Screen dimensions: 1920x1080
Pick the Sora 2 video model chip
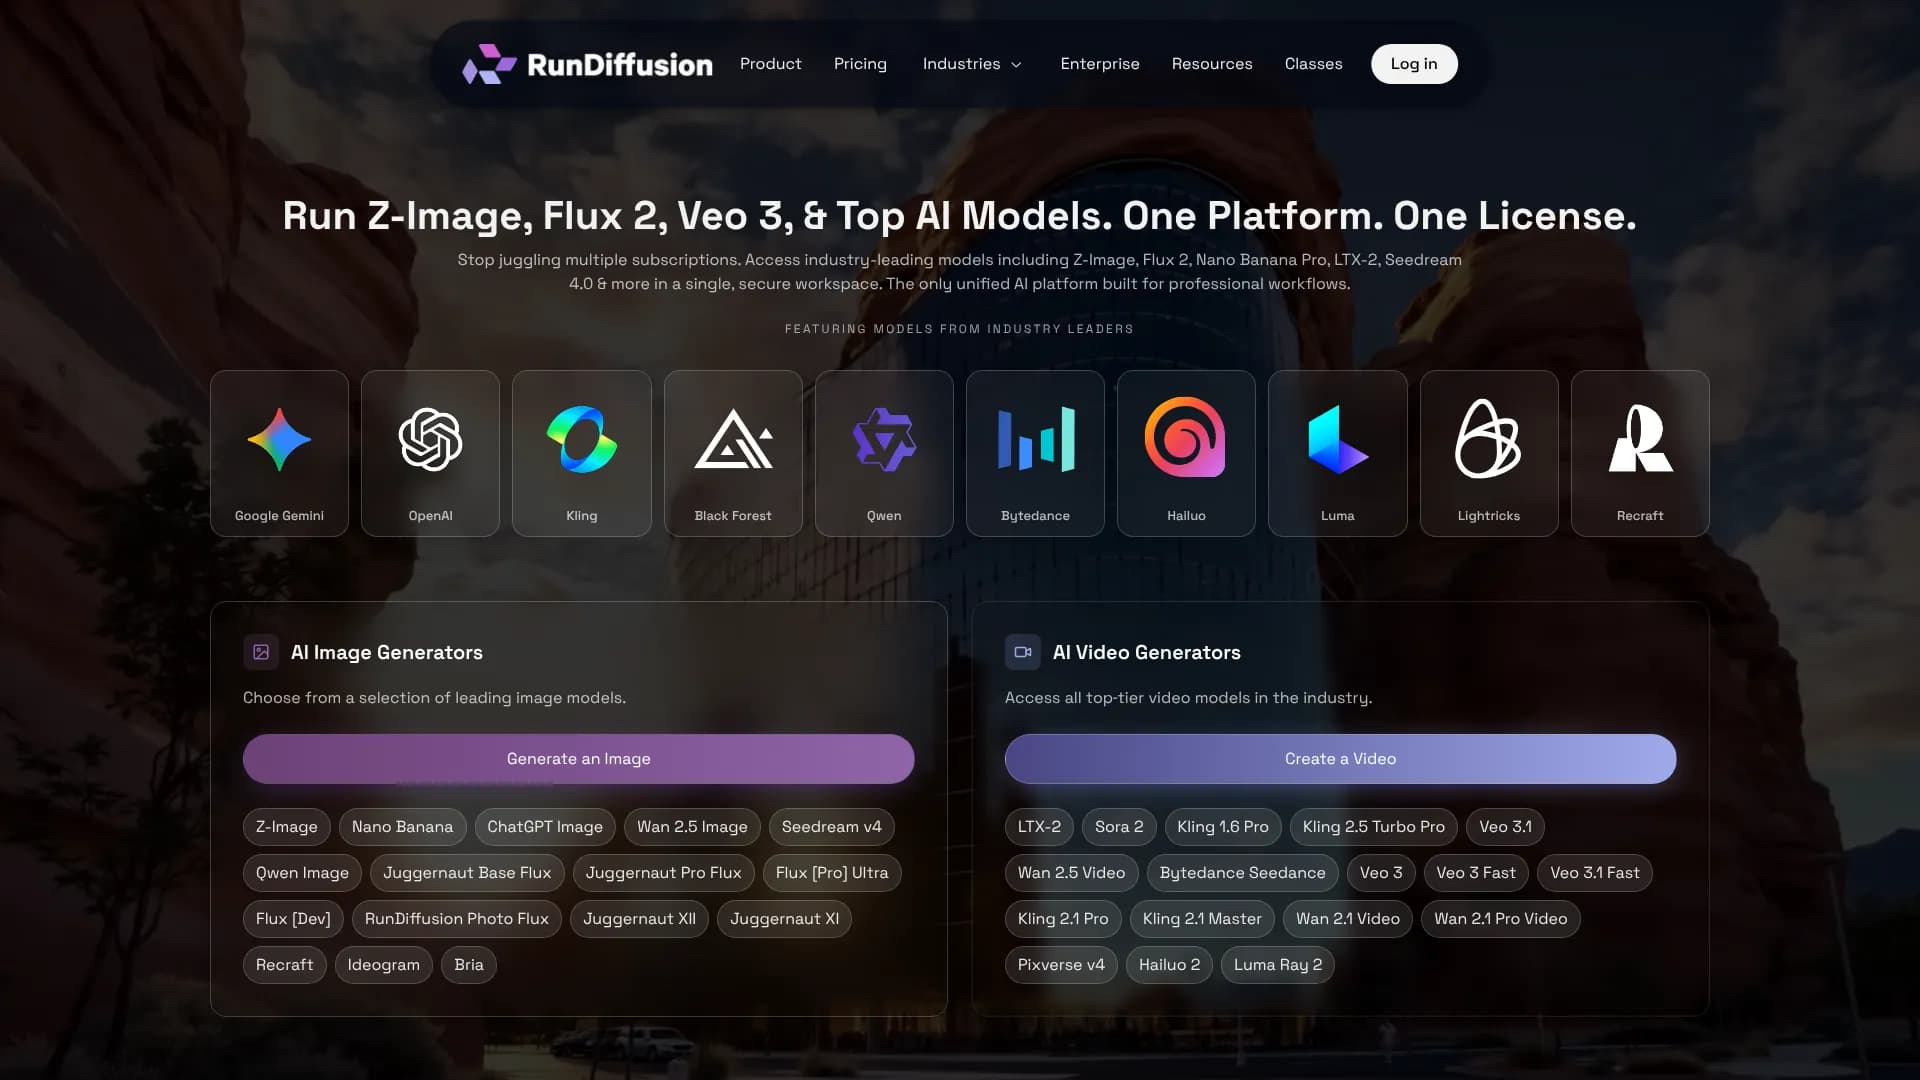pos(1118,827)
